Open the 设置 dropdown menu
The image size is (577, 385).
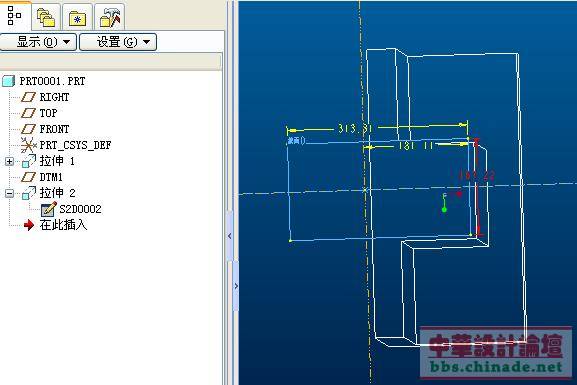coord(118,42)
